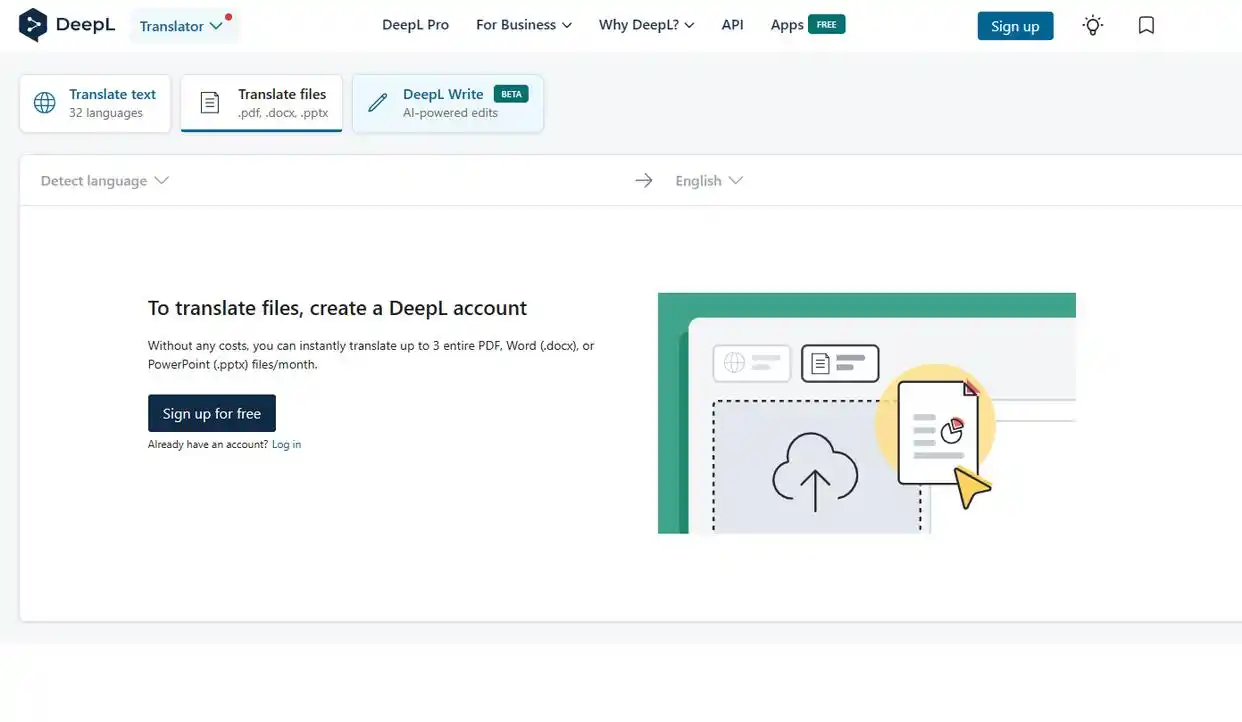This screenshot has height=722, width=1242.
Task: Open the API navigation link
Action: 733,25
